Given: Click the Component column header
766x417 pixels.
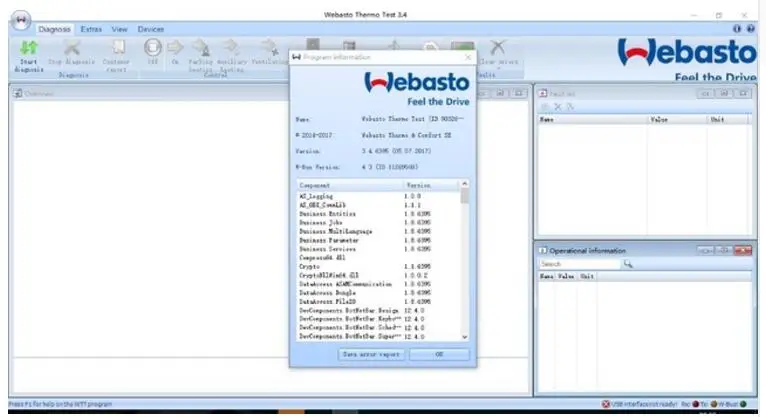Looking at the screenshot, I should (350, 185).
